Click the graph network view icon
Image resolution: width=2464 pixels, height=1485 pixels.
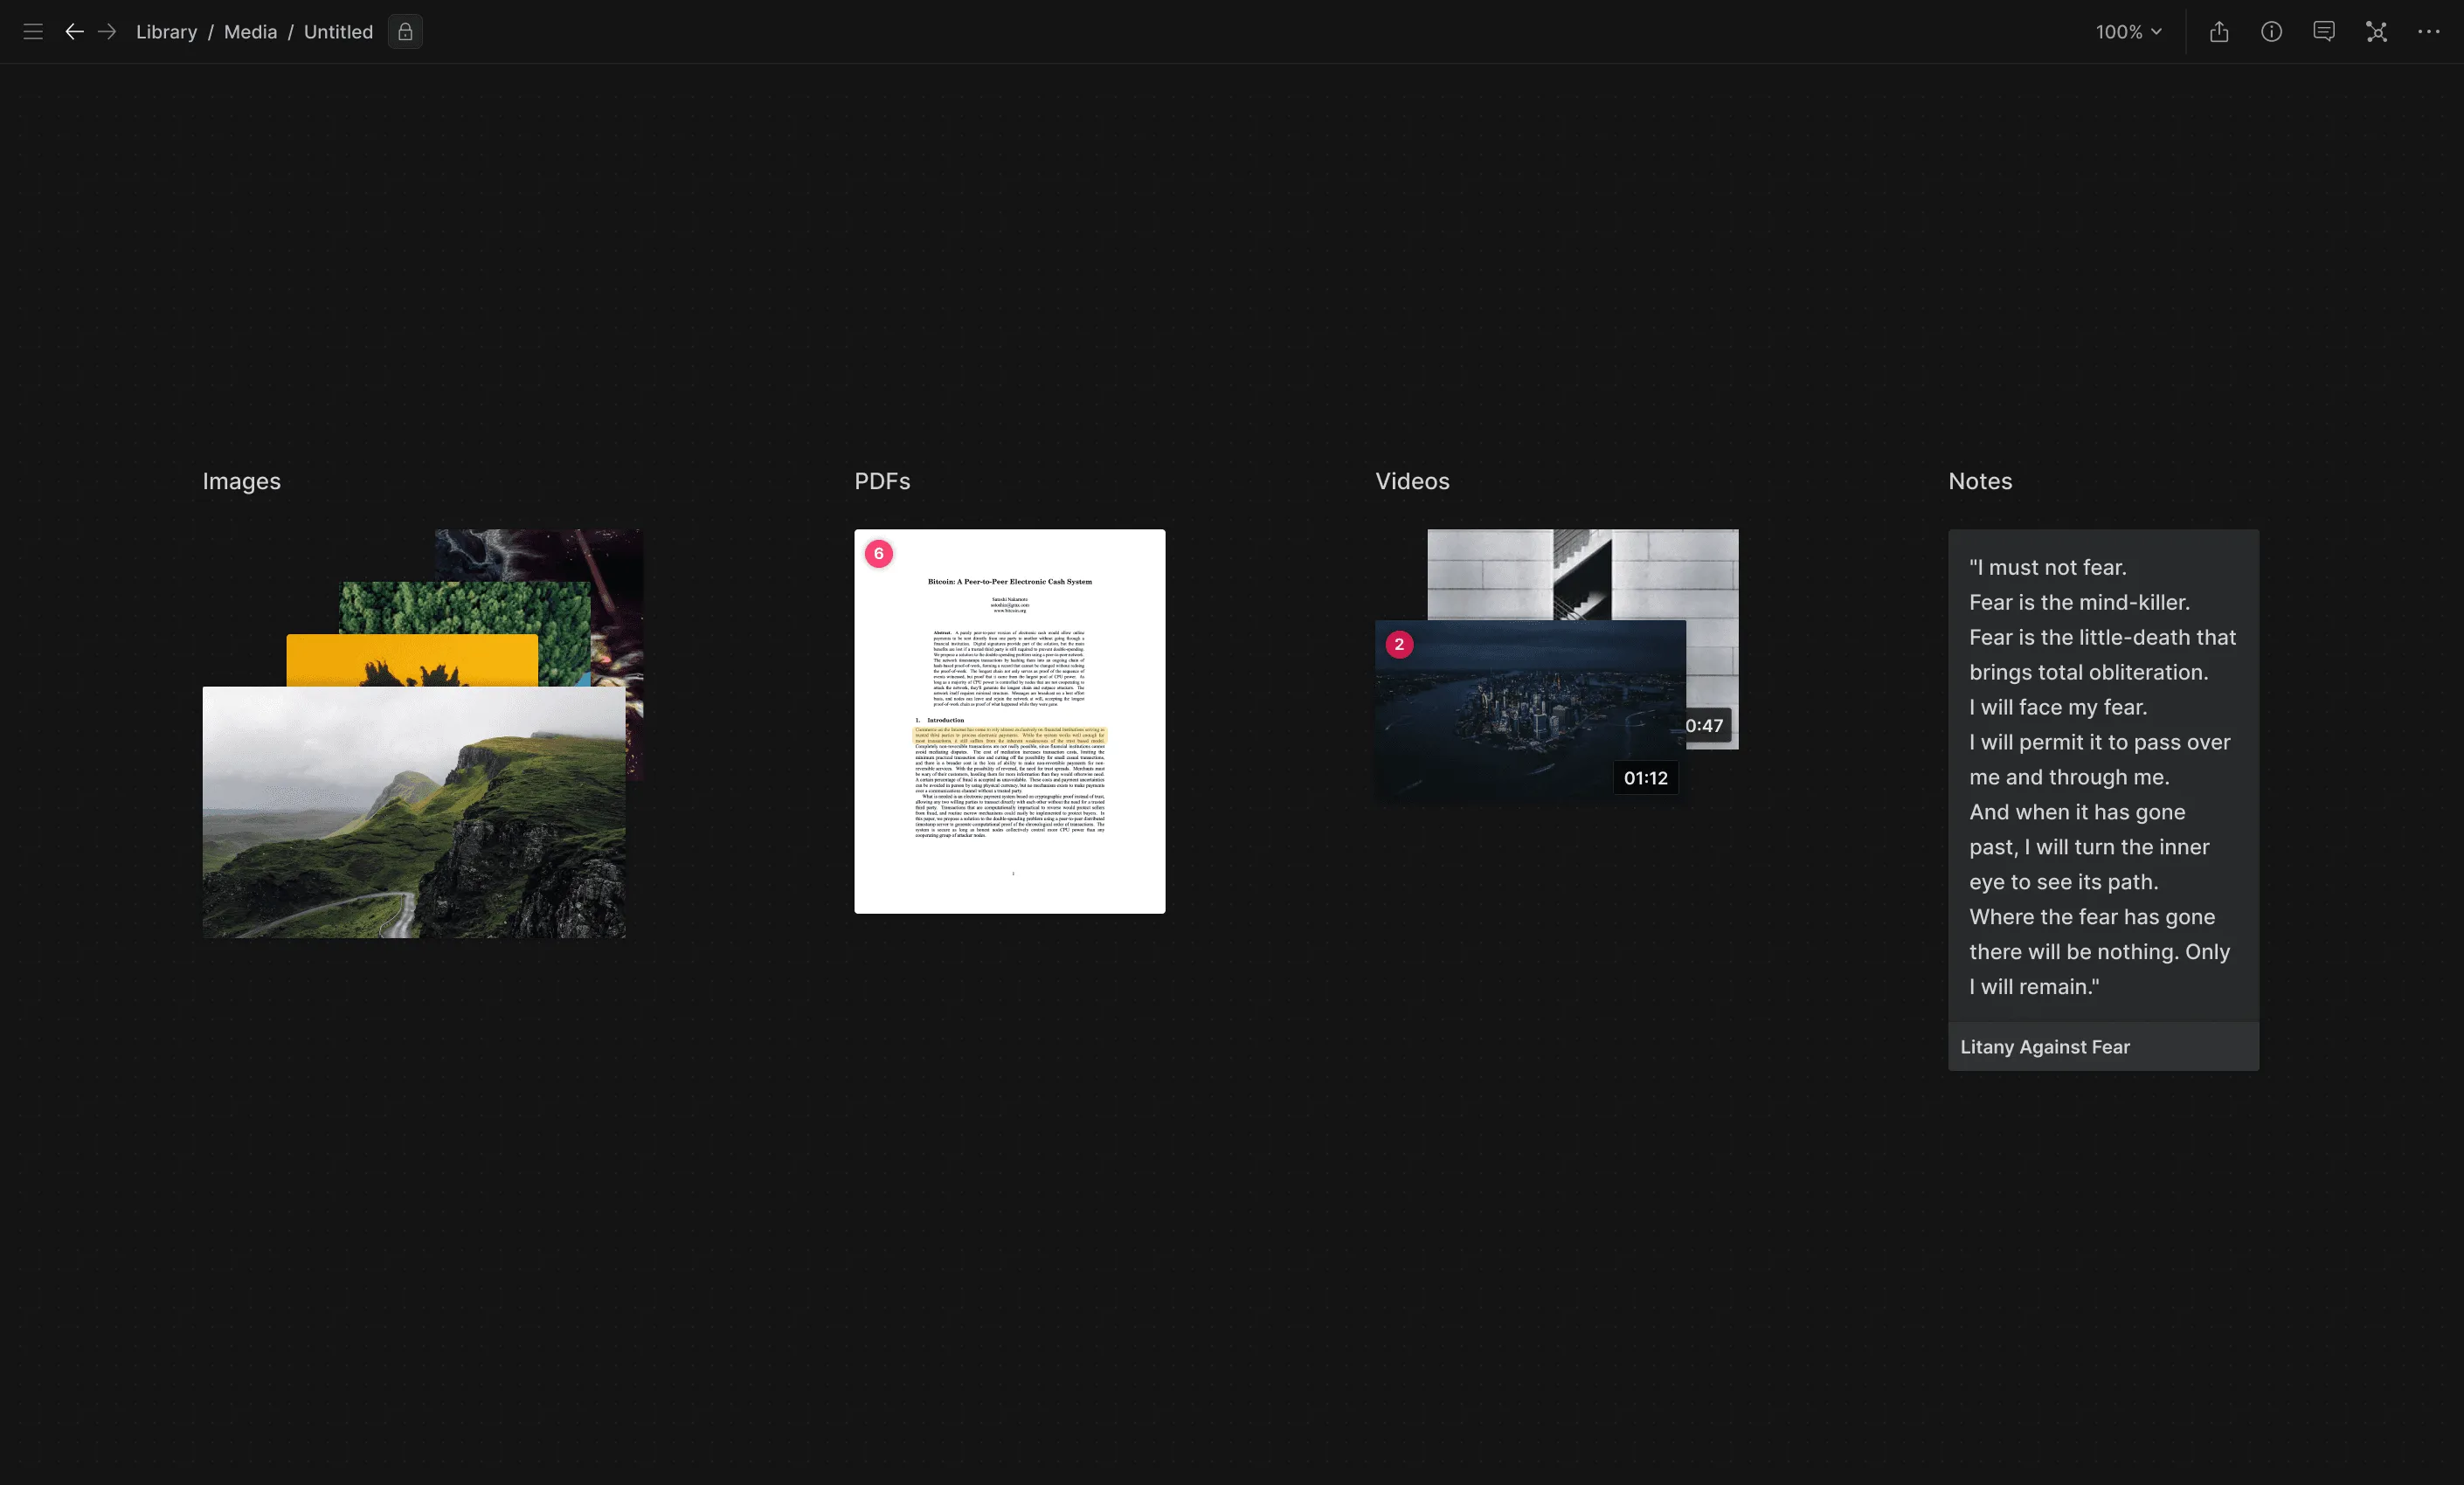[x=2376, y=32]
